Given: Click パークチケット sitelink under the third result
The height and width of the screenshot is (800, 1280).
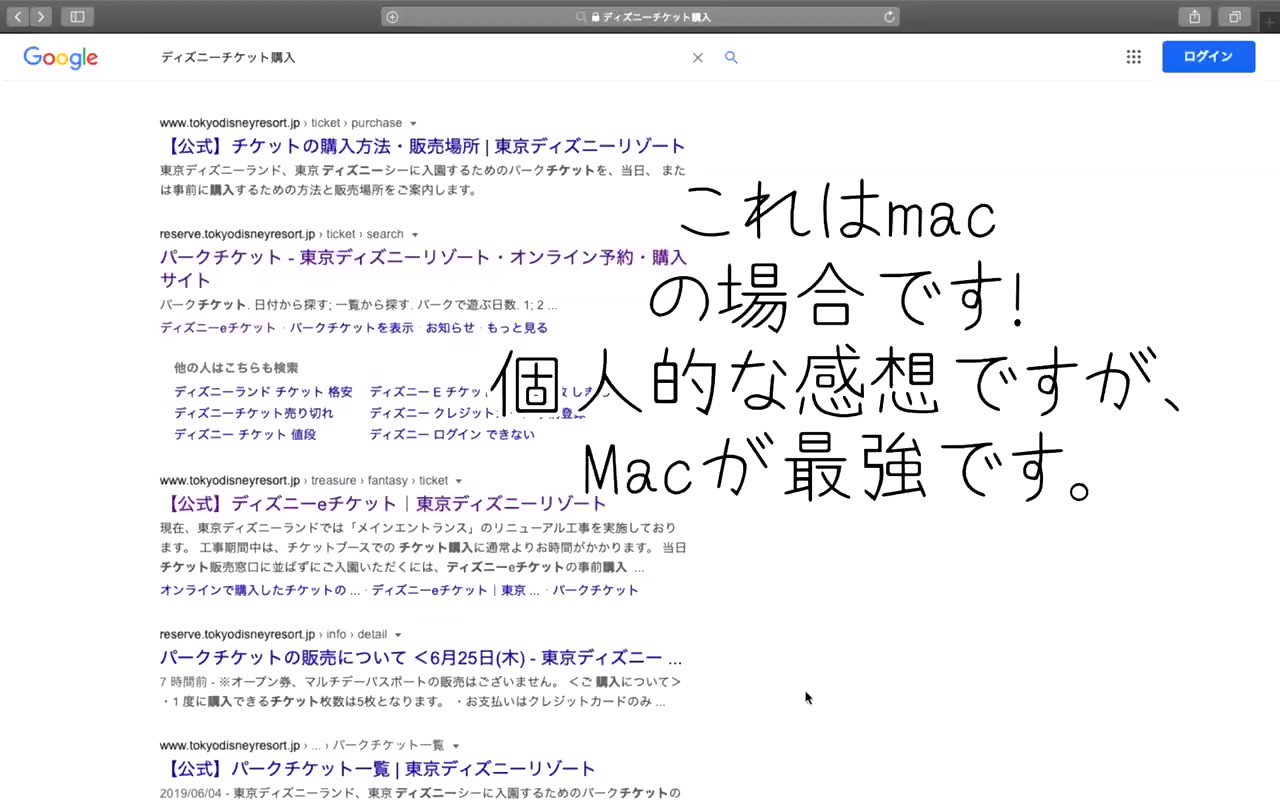Looking at the screenshot, I should coord(595,590).
